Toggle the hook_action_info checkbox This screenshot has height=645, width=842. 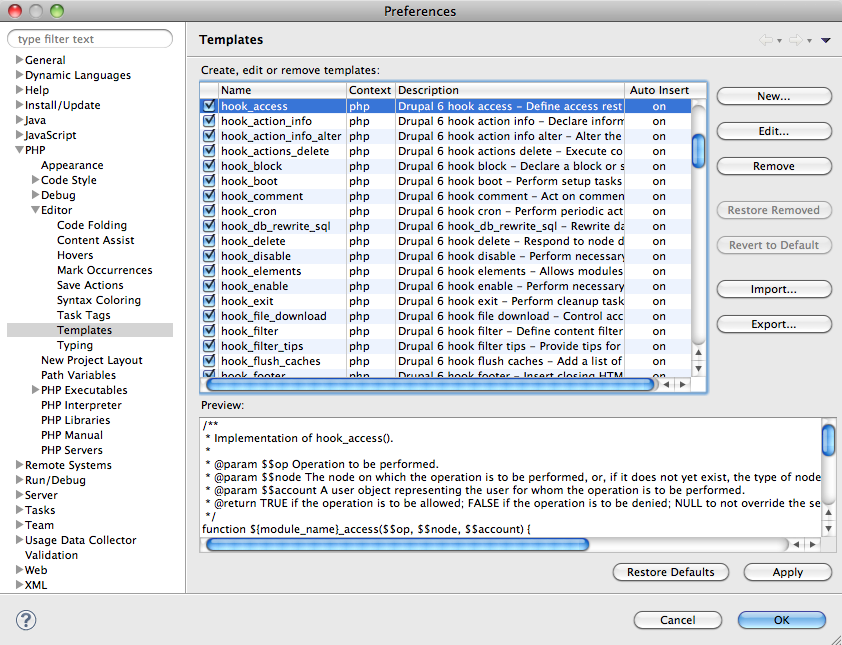coord(209,121)
